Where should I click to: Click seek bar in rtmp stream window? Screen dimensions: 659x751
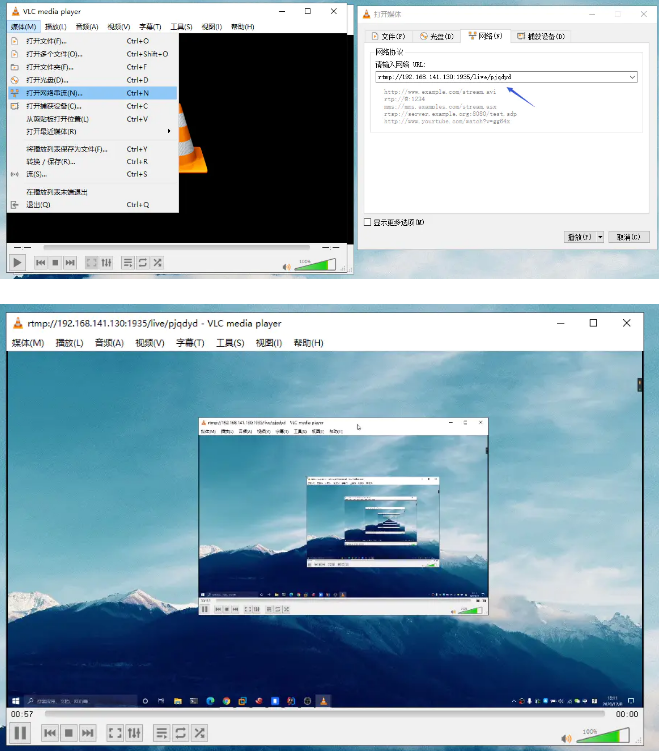[324, 714]
